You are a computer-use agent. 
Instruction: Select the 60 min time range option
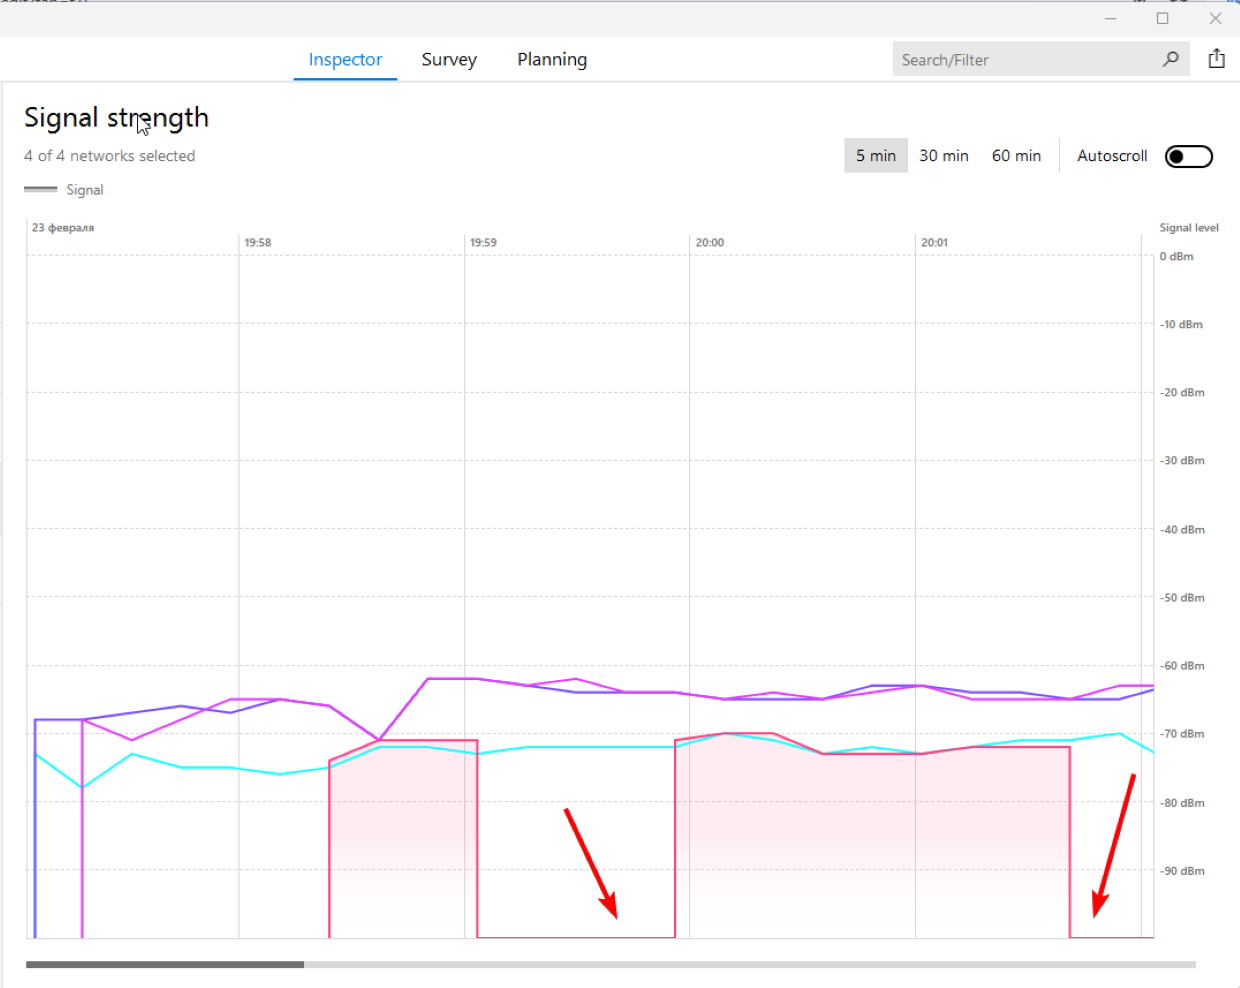1016,155
